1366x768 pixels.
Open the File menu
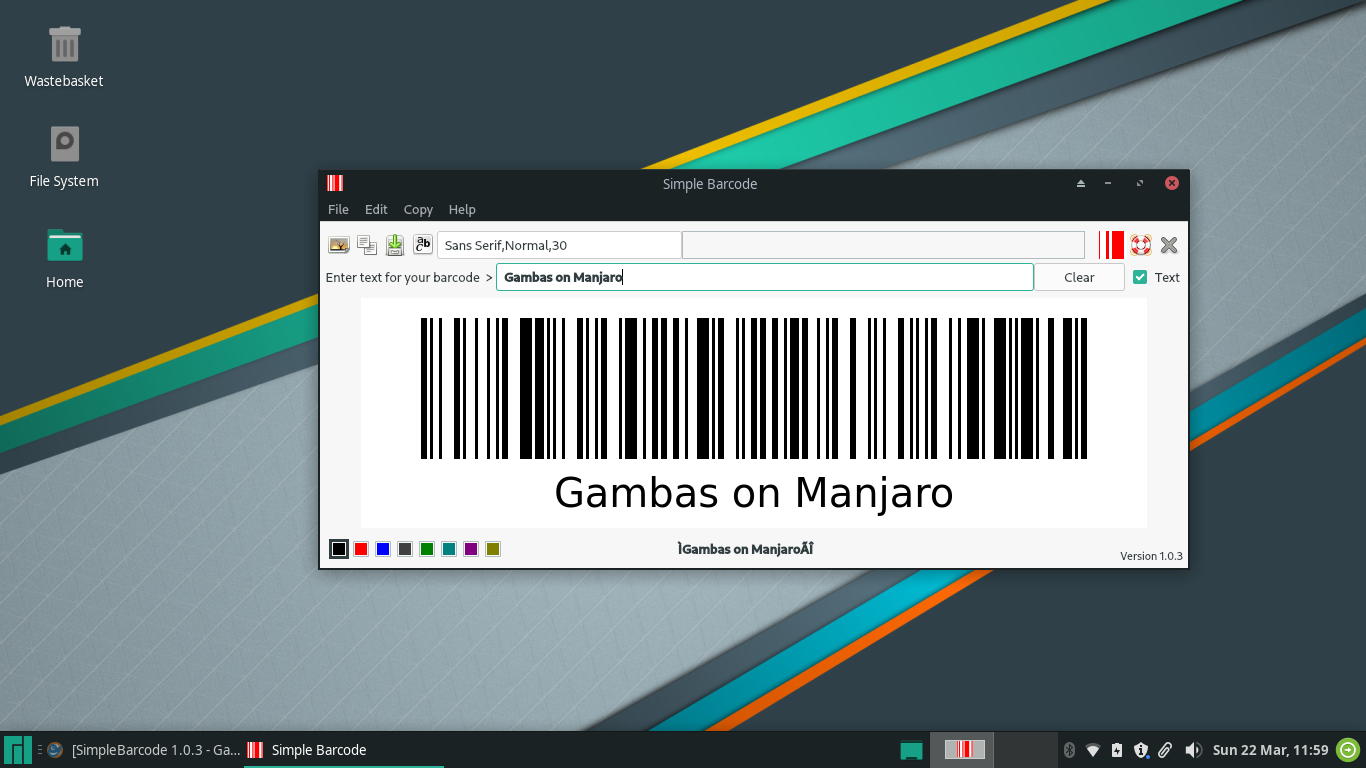pos(338,209)
